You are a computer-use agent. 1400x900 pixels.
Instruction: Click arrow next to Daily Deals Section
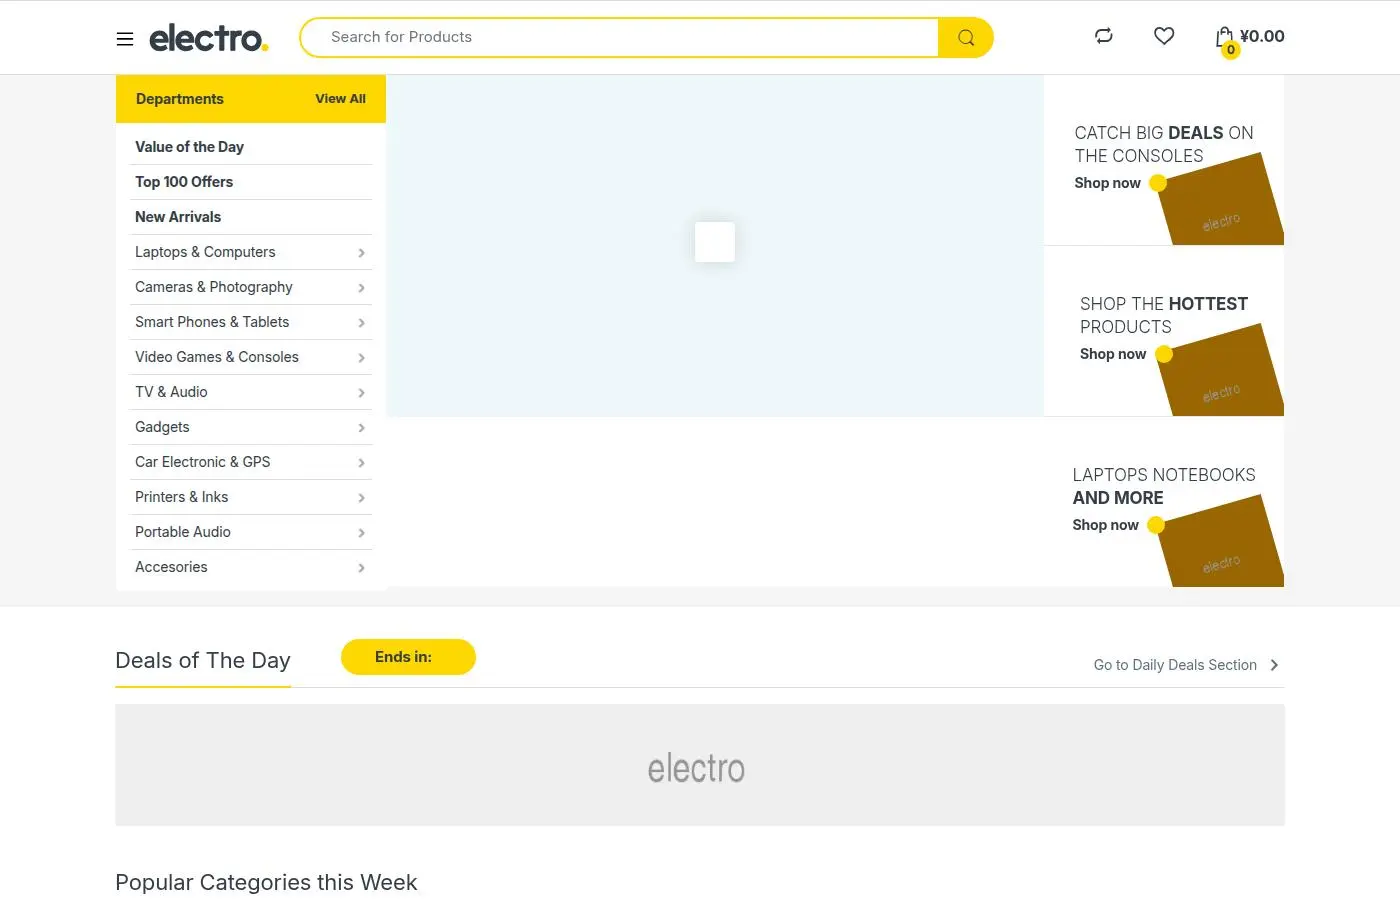1274,665
